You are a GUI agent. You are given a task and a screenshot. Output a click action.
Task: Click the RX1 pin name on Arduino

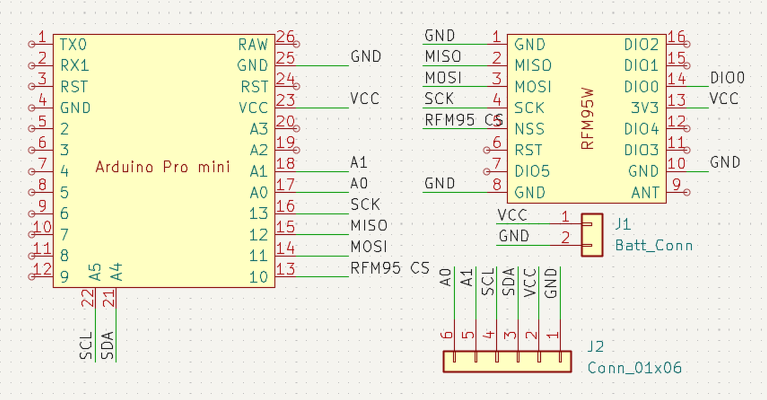(x=74, y=66)
